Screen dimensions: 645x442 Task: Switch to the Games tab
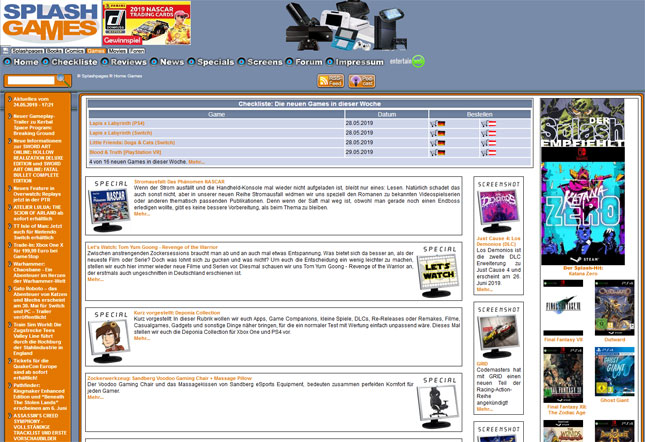(x=96, y=51)
